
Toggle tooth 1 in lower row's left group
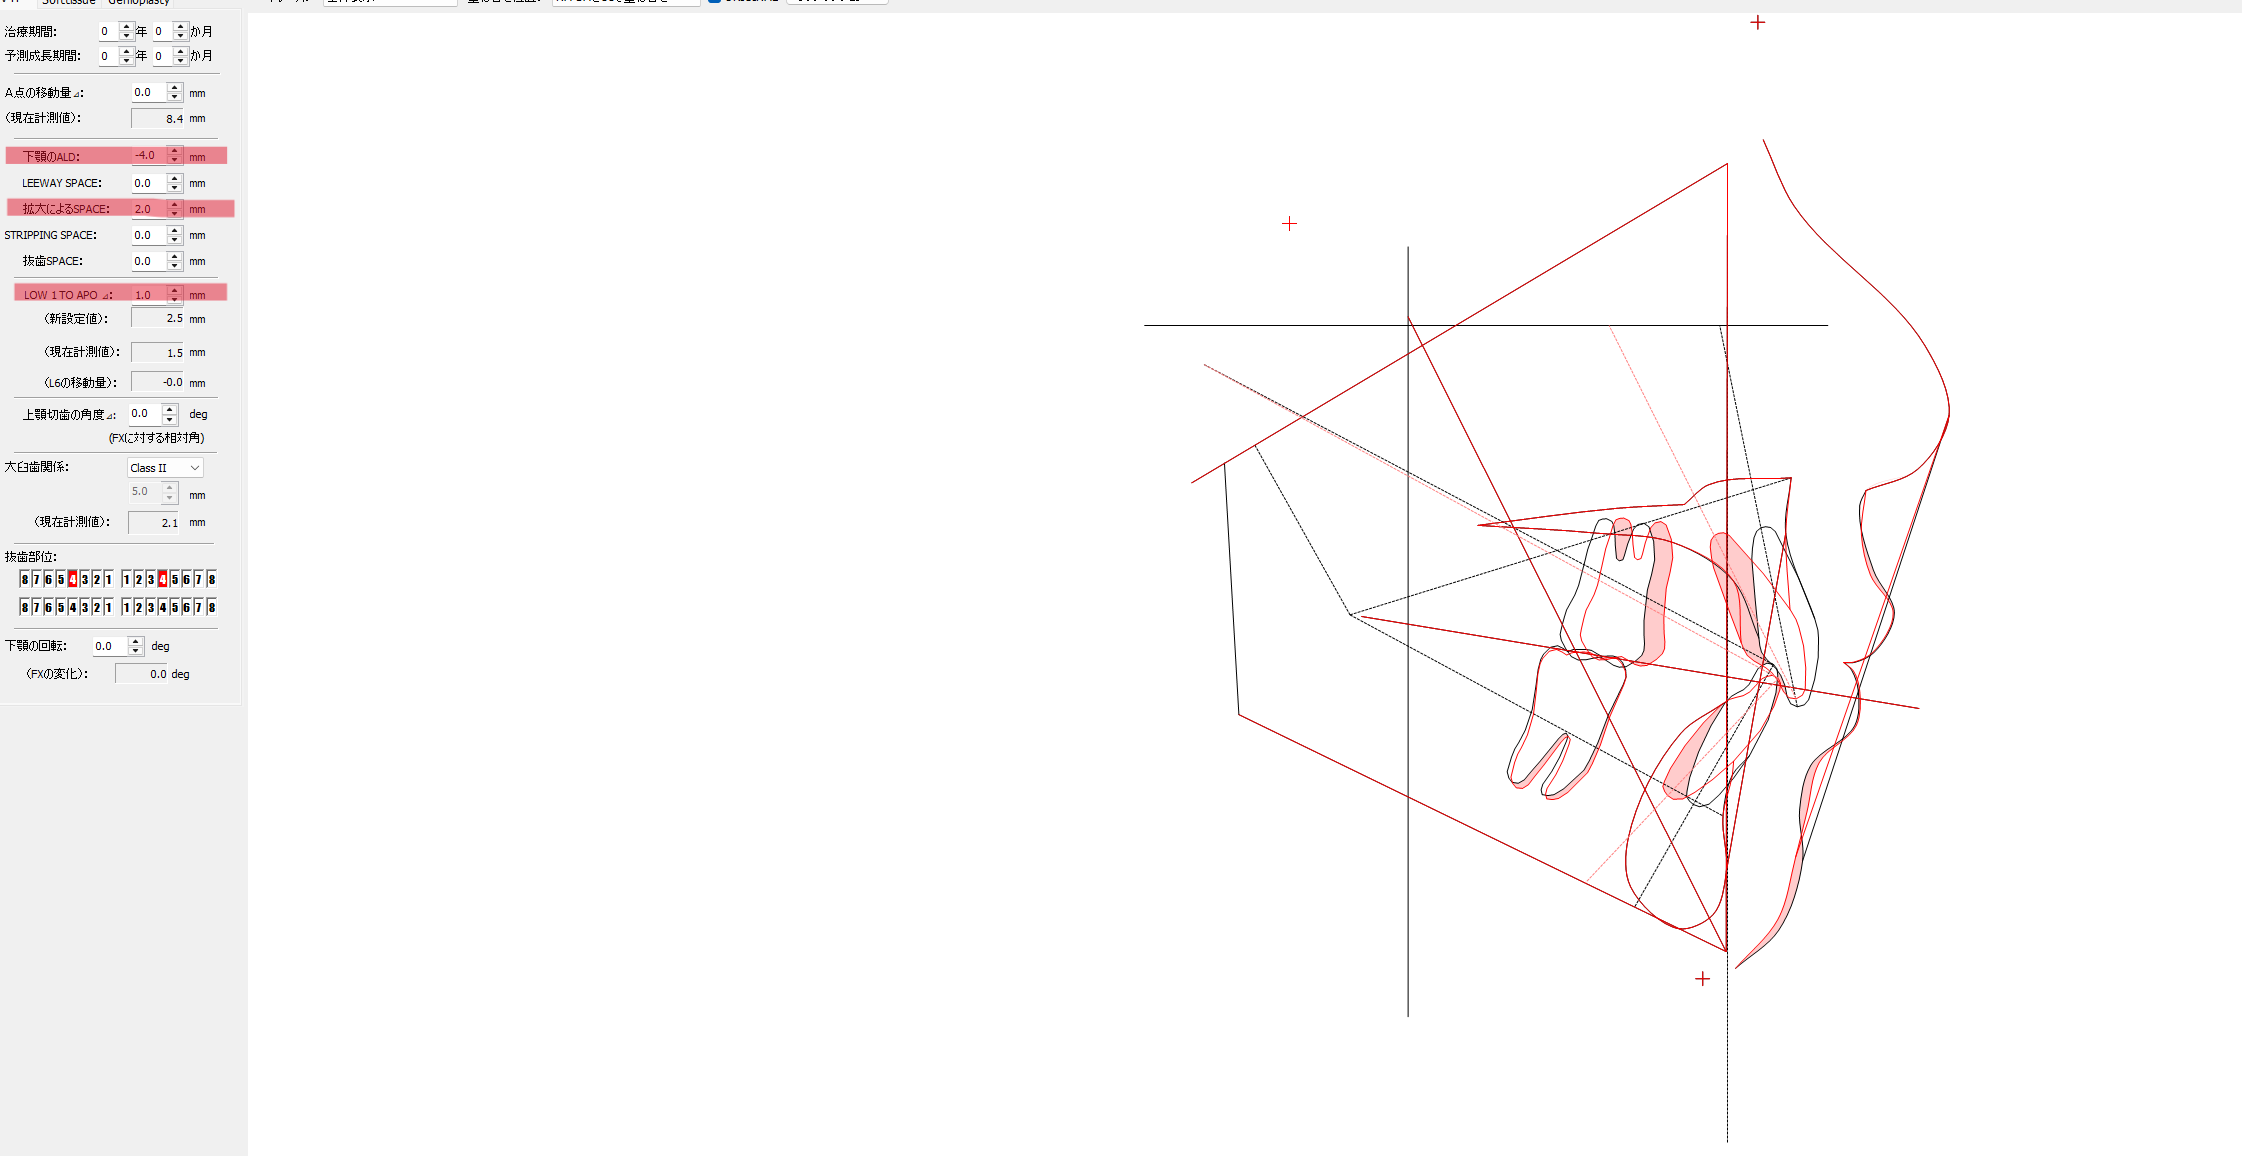tap(108, 608)
